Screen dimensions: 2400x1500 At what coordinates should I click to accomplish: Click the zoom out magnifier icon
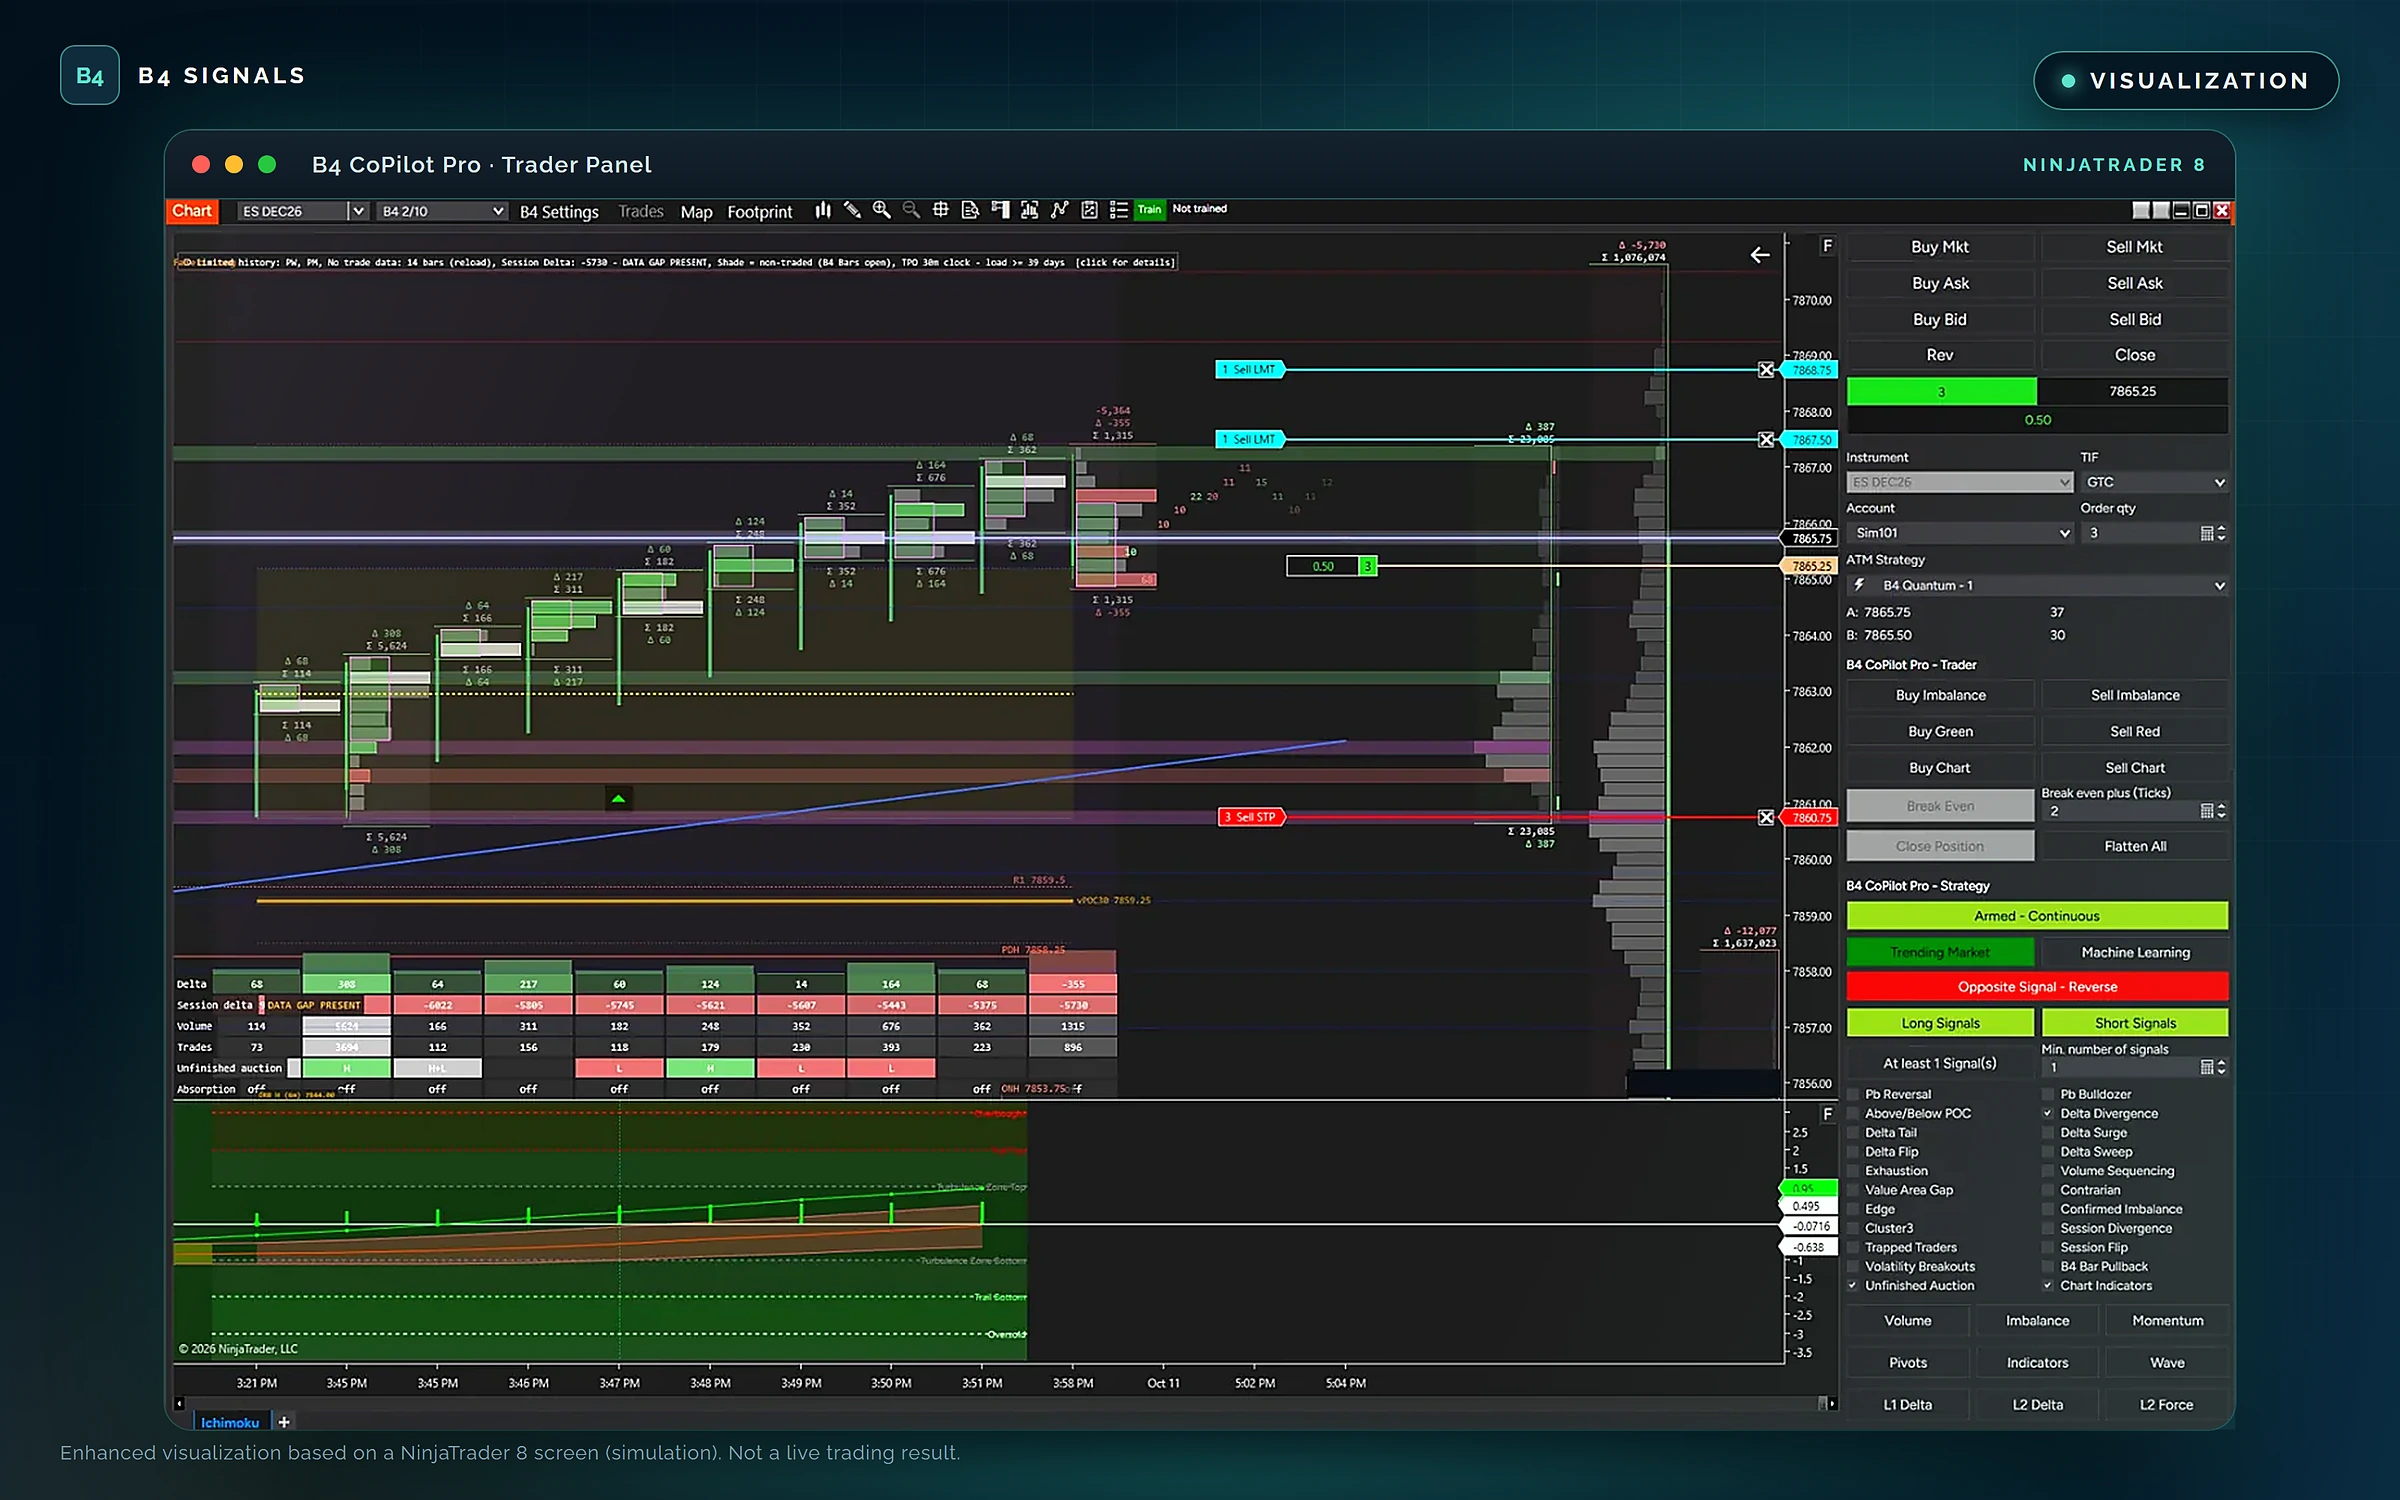(911, 210)
